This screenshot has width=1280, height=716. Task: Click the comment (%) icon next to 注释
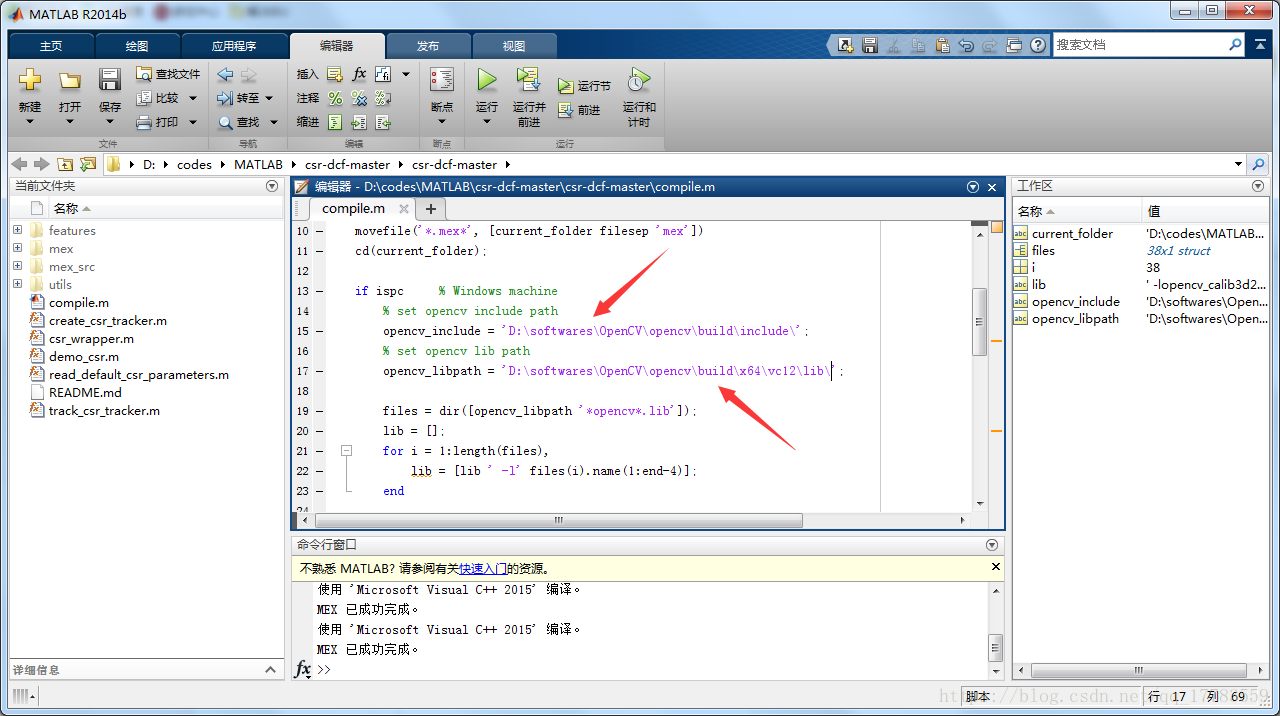(335, 98)
